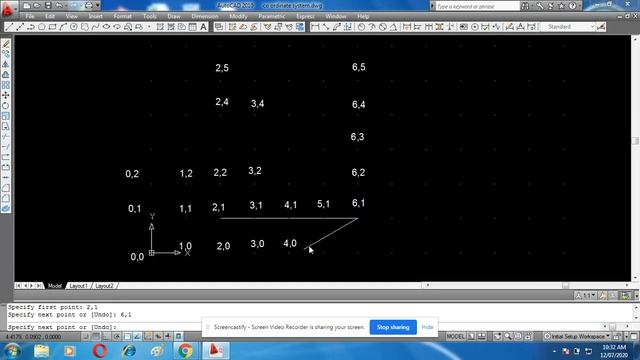Expand the quick access toolbar customize arrow
This screenshot has width=640, height=360.
(98, 6)
